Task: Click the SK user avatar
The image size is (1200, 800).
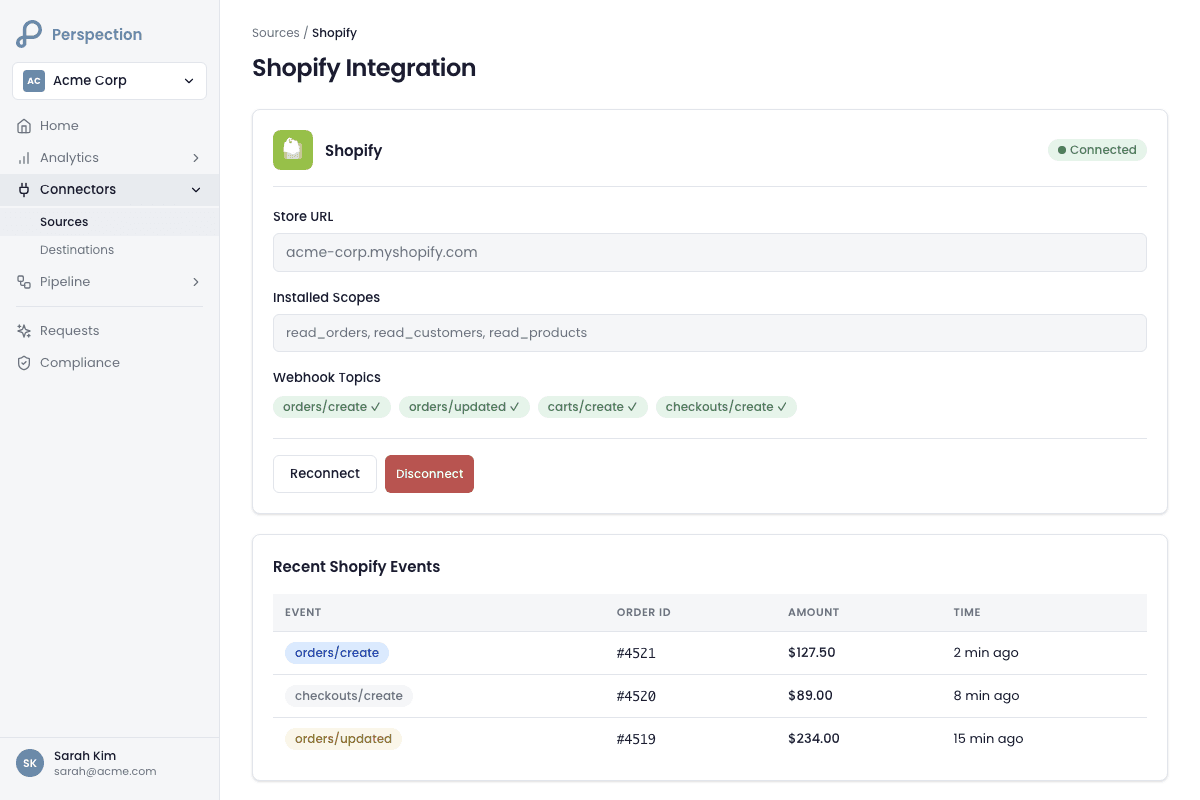Action: point(30,763)
